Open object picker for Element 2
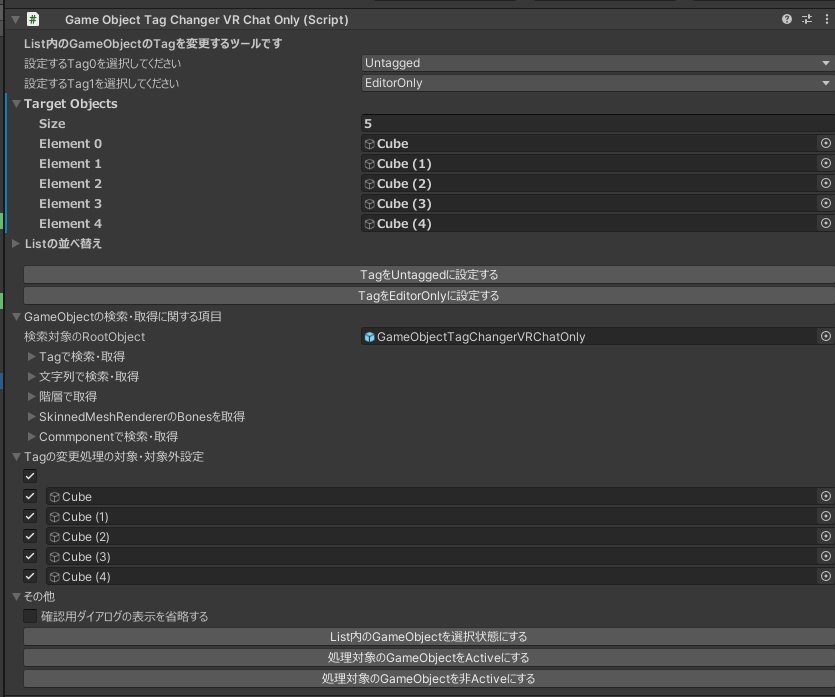 (825, 183)
